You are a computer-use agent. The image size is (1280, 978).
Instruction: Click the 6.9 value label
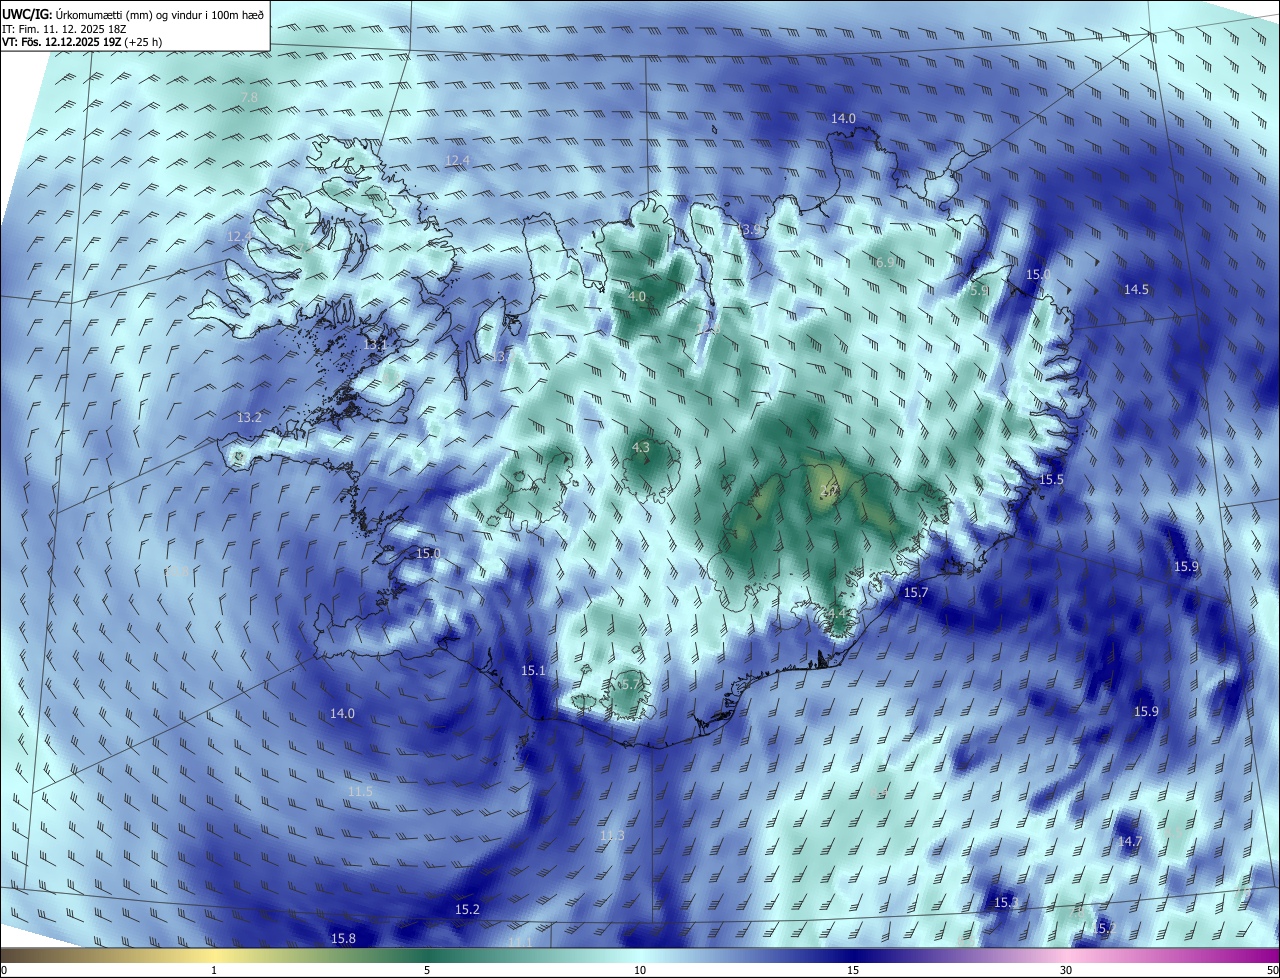[x=885, y=262]
